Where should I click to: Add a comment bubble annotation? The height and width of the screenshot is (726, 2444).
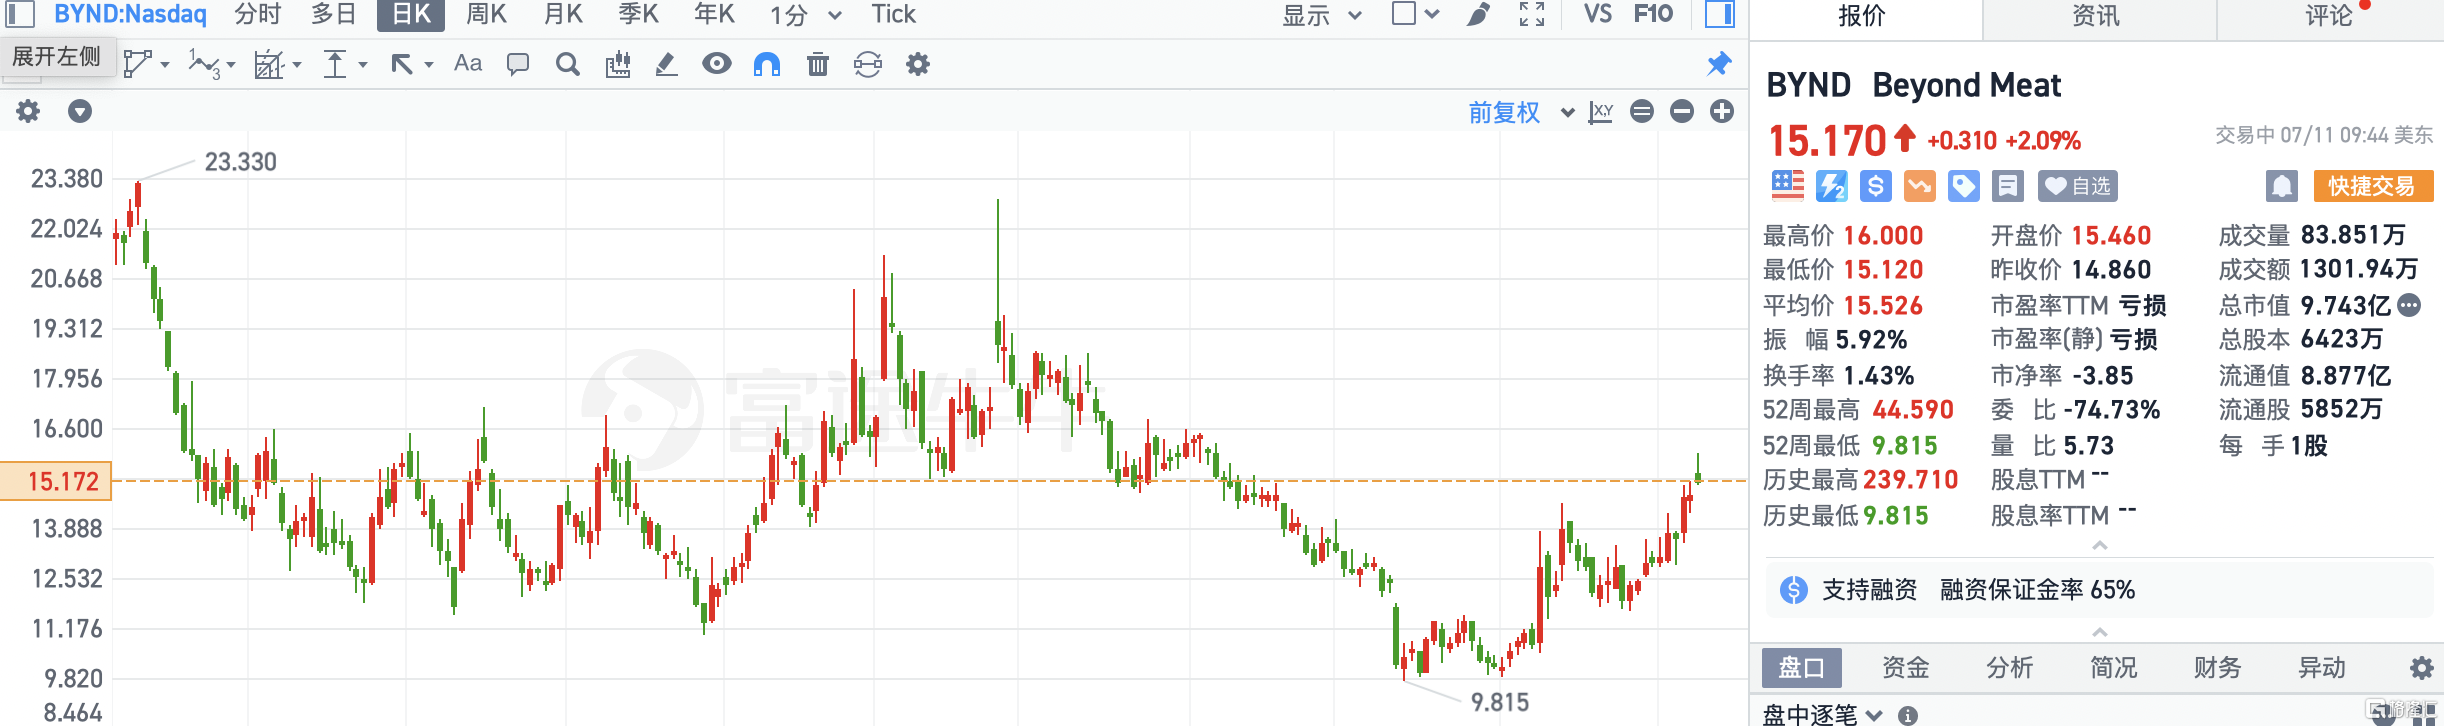tap(518, 65)
